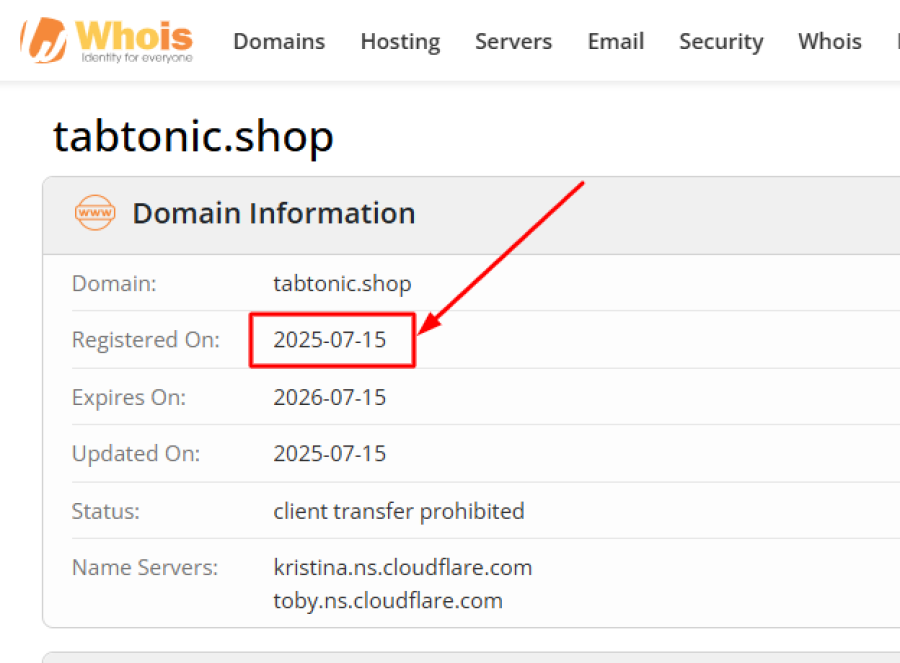Click the Registered On label
The height and width of the screenshot is (663, 900).
tap(146, 340)
